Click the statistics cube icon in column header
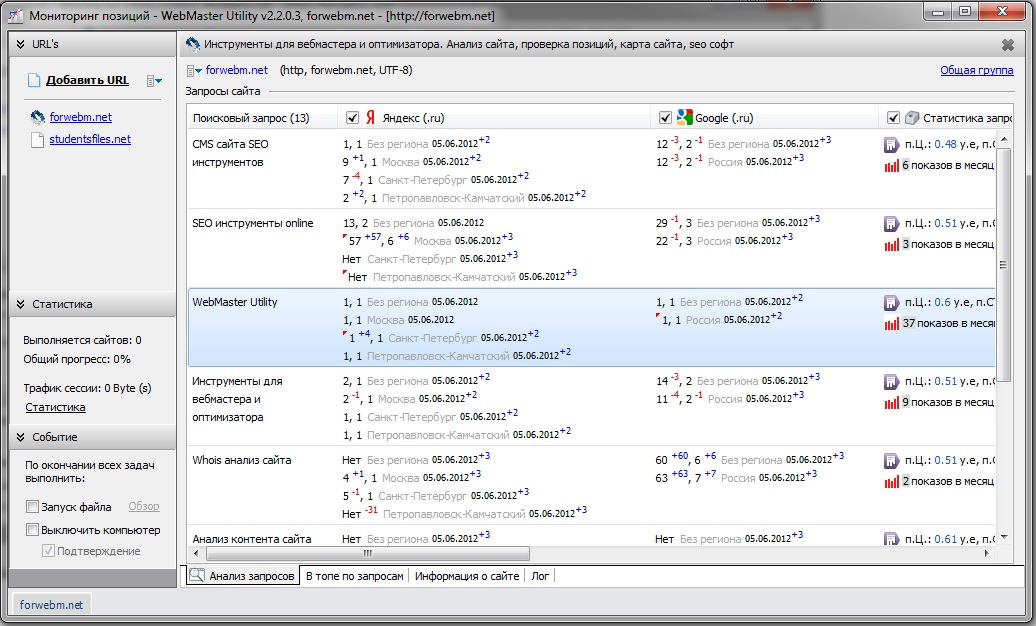 click(x=911, y=118)
